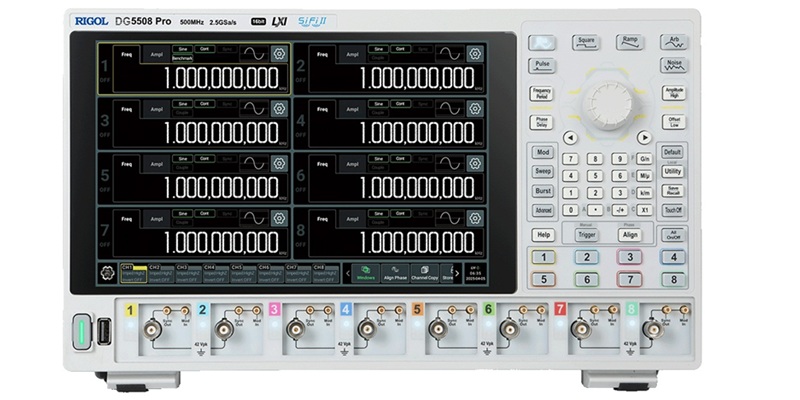Image resolution: width=800 pixels, height=400 pixels.
Task: Click the manual Trigger key
Action: (587, 235)
